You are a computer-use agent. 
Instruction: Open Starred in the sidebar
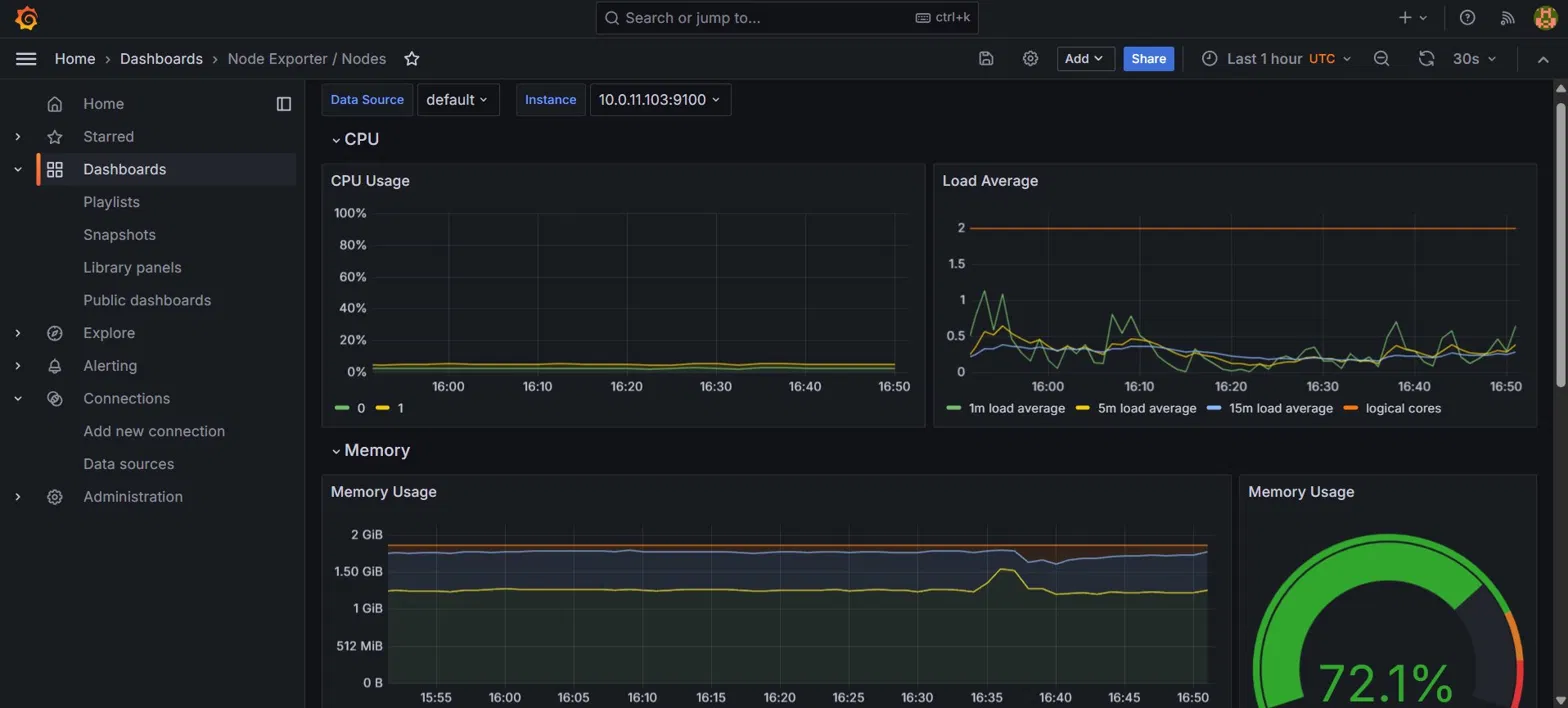click(x=108, y=137)
